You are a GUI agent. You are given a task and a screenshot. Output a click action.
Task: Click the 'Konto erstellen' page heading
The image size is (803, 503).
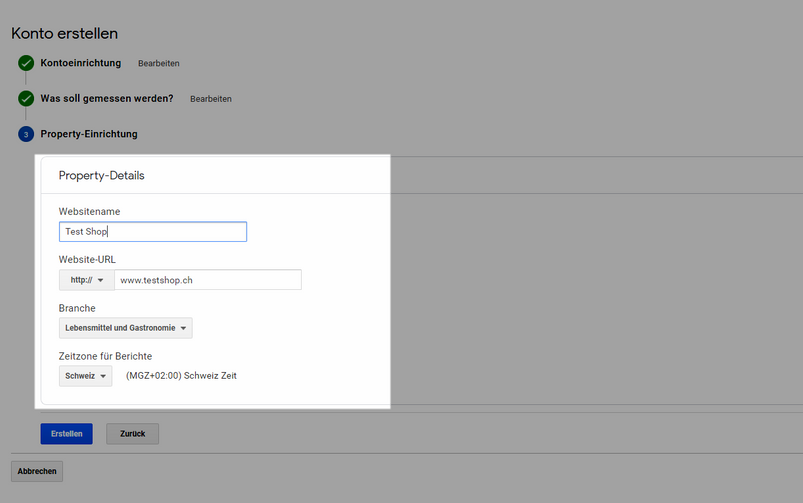[x=65, y=33]
